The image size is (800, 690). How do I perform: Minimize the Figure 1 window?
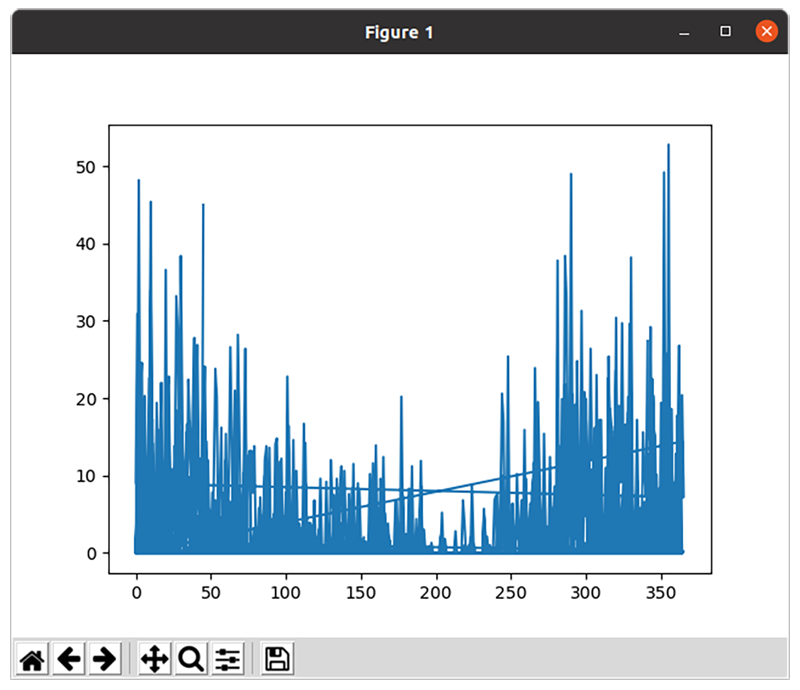click(x=685, y=31)
